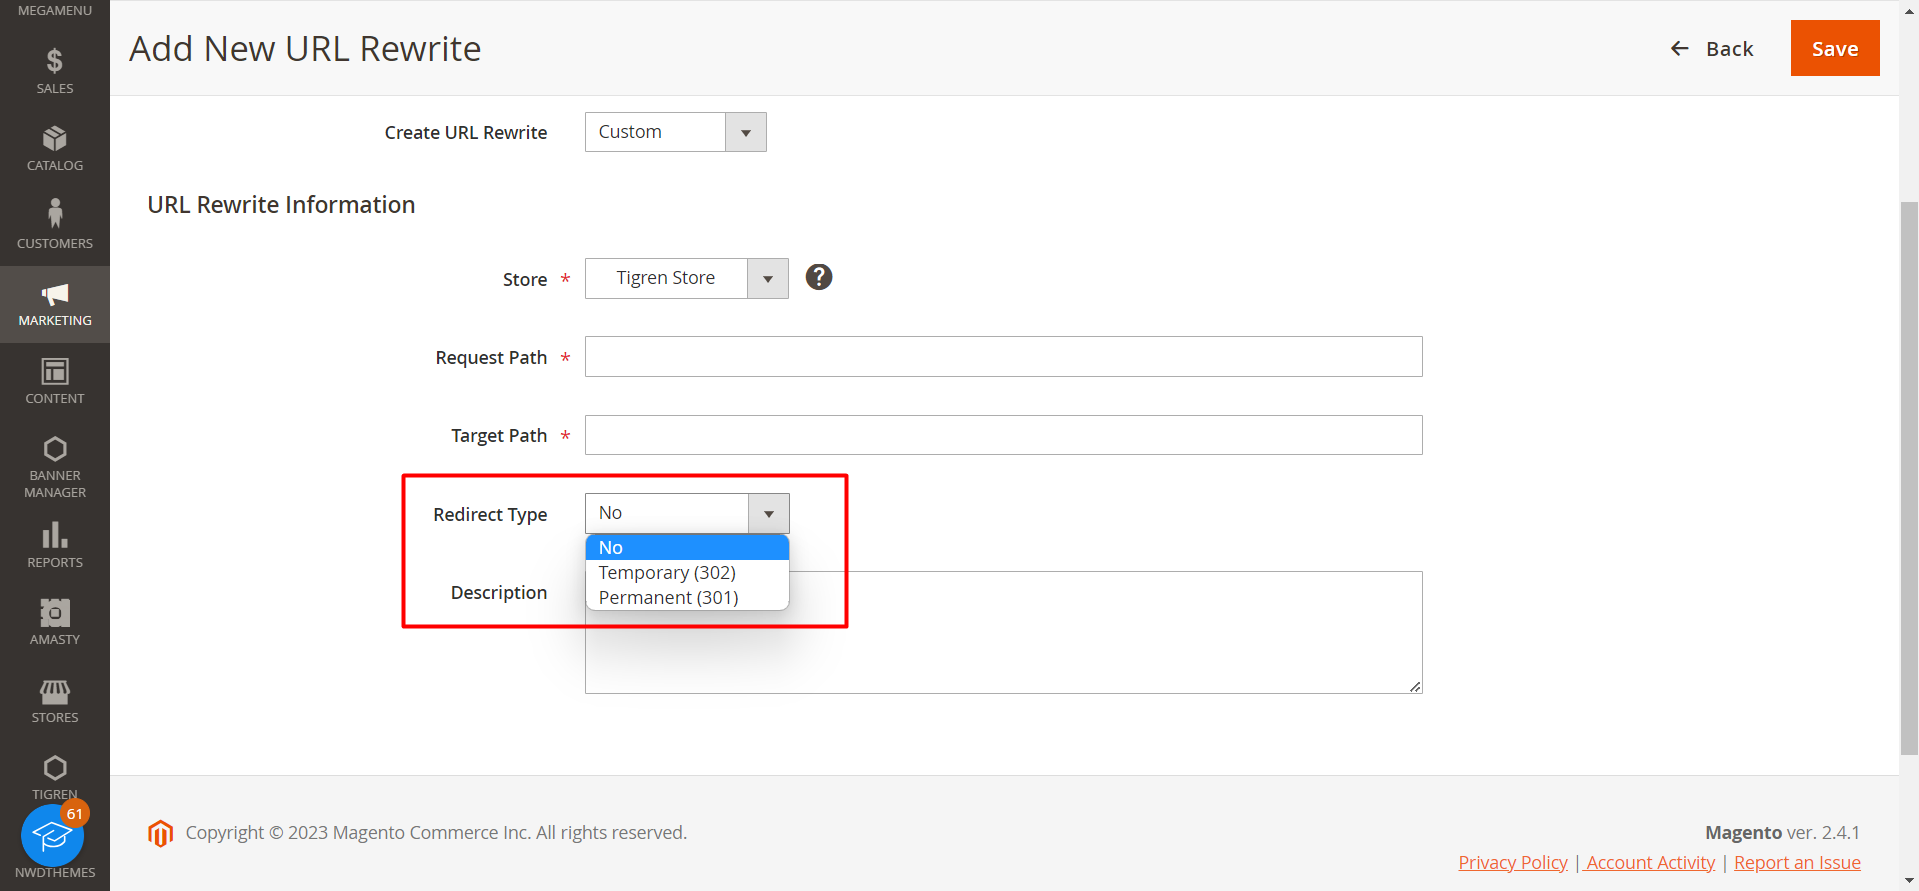Open the Stores storefront icon
The image size is (1919, 891).
pyautogui.click(x=55, y=691)
